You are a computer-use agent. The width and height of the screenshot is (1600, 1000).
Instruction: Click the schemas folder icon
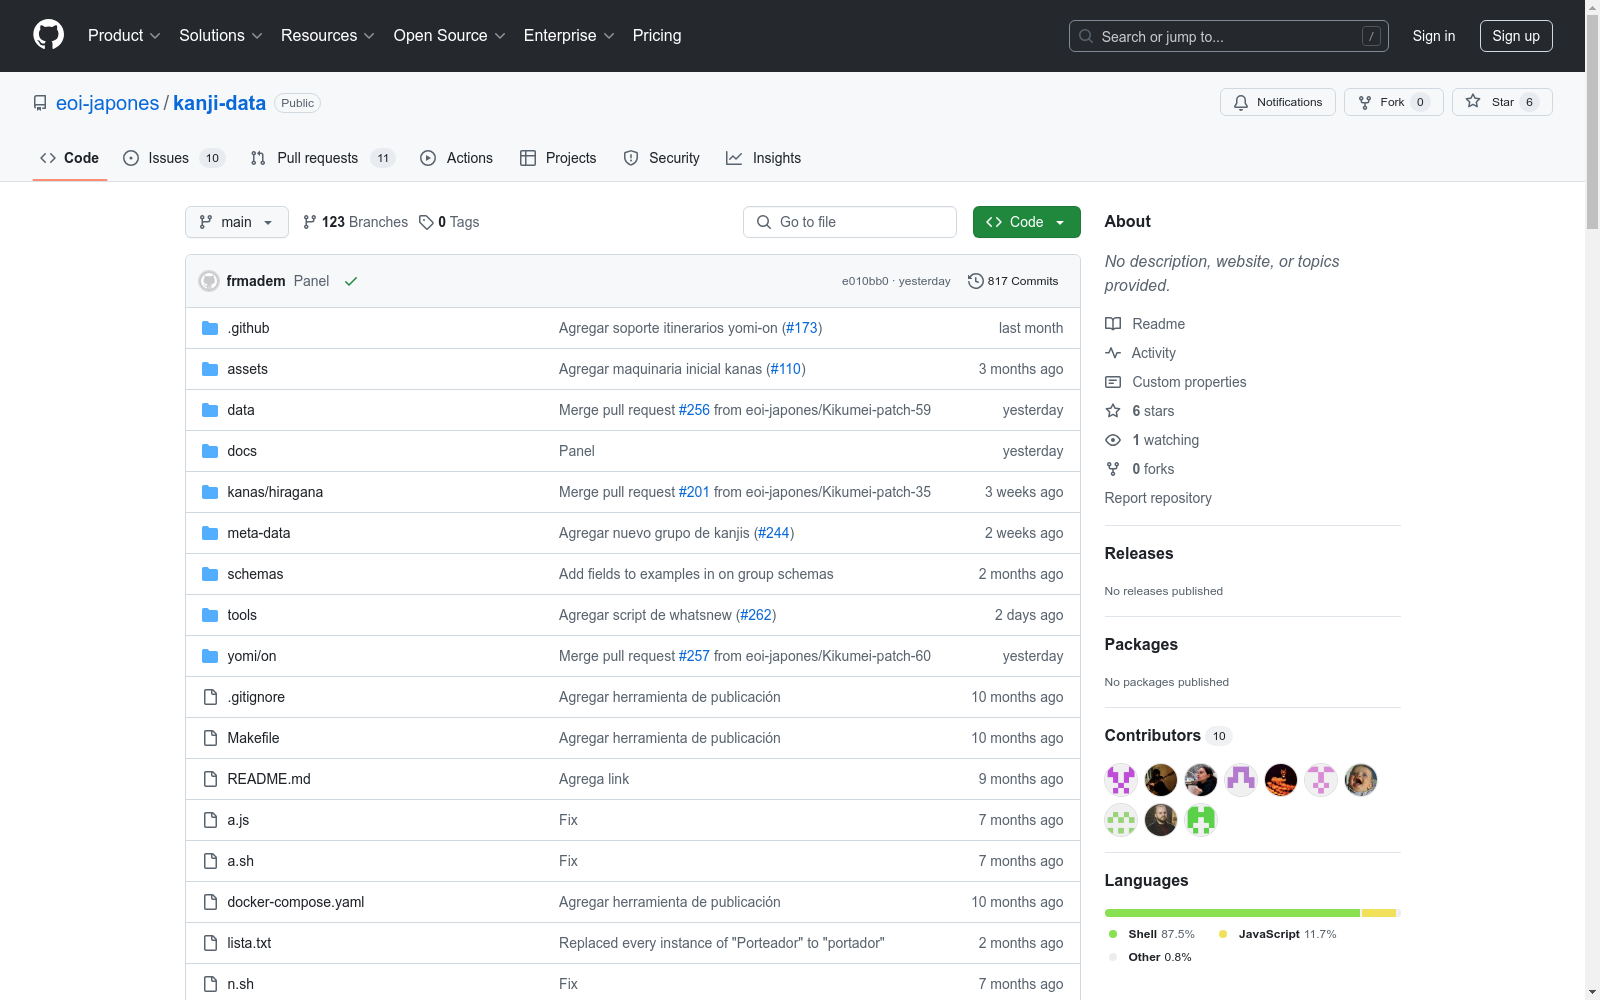point(210,574)
